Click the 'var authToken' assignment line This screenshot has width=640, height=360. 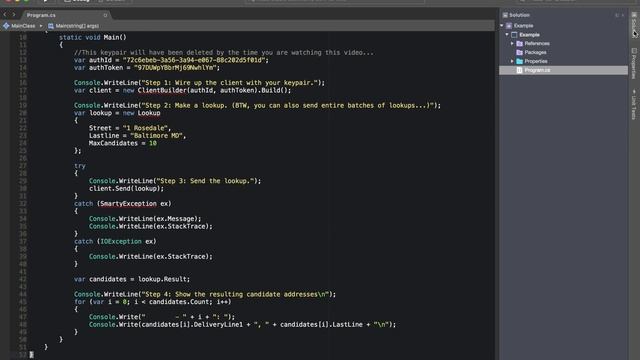point(147,67)
